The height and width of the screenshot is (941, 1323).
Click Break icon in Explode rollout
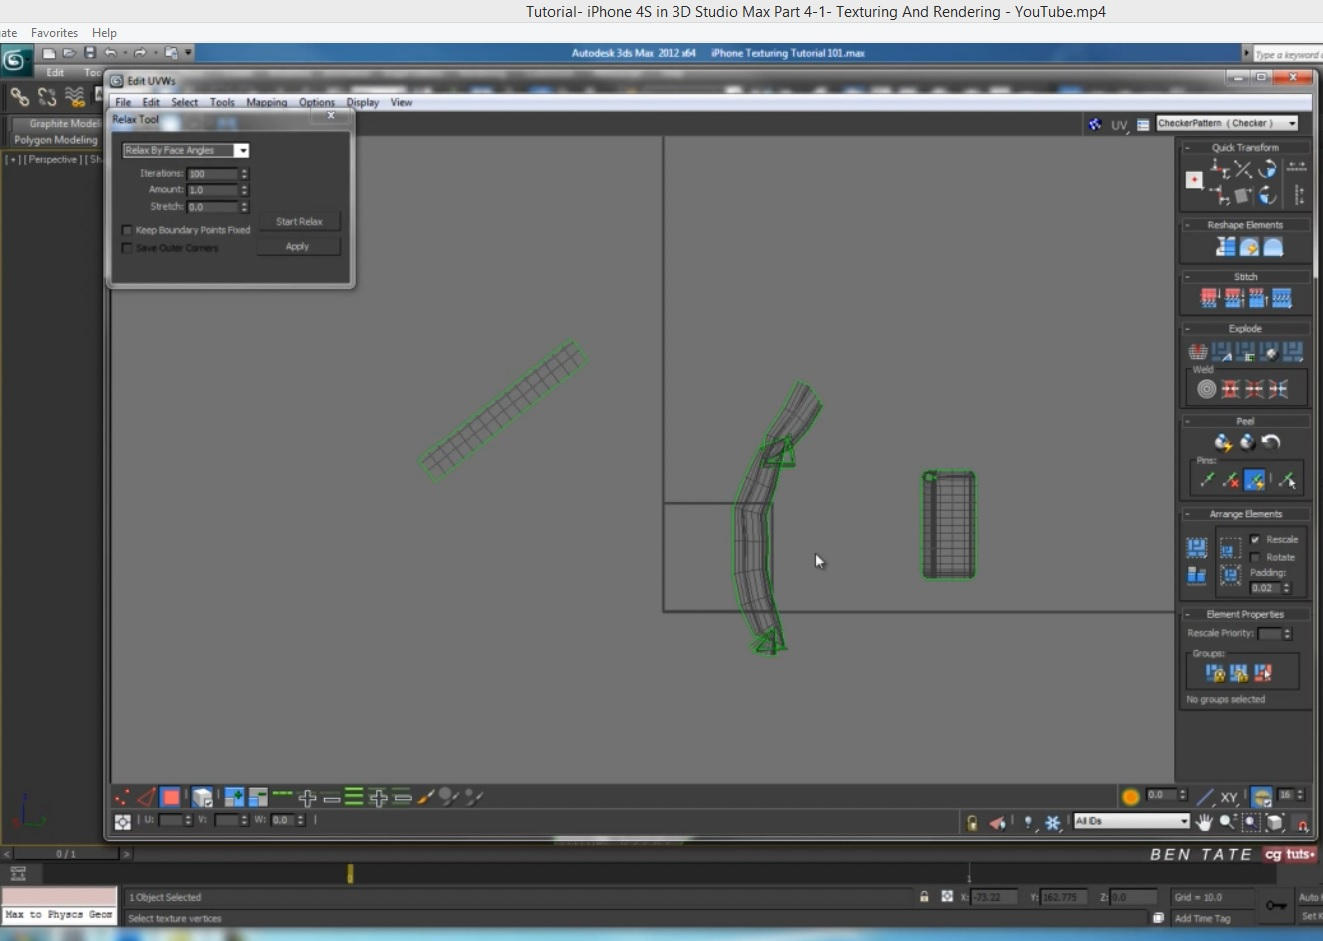pyautogui.click(x=1197, y=351)
